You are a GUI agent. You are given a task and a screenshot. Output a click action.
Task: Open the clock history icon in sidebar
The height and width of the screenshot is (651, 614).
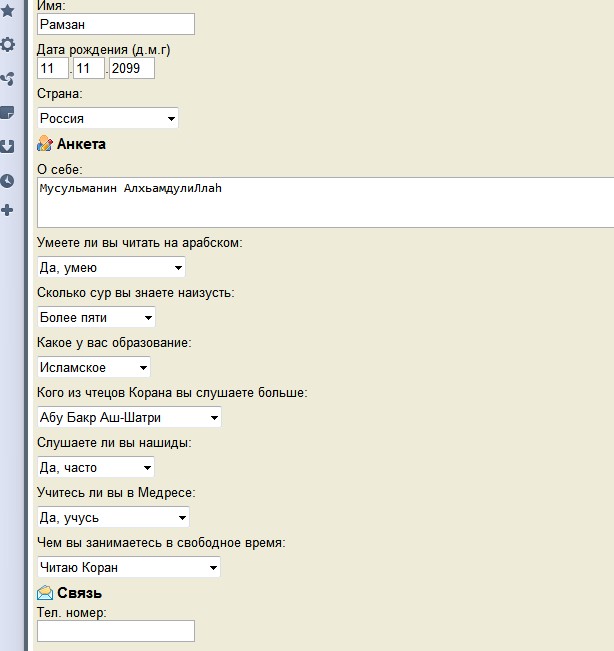7,181
